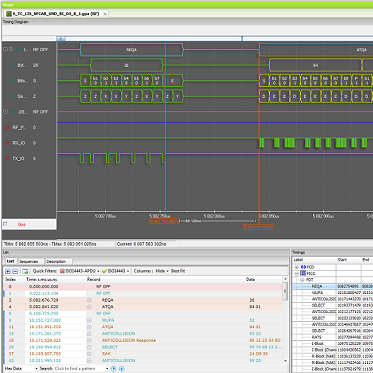
Task: Click the second blue search navigation icon
Action: coord(122,369)
